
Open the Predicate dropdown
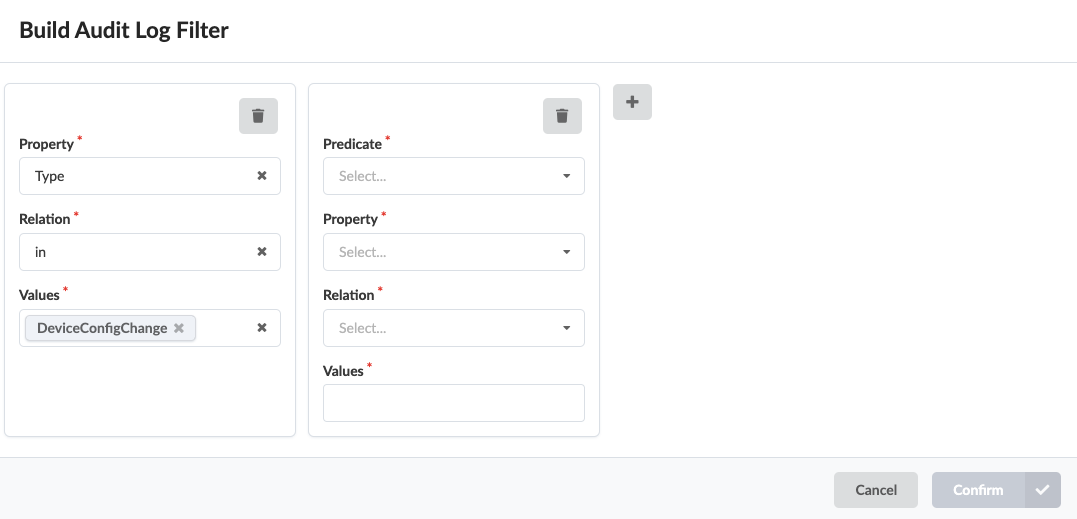click(453, 176)
